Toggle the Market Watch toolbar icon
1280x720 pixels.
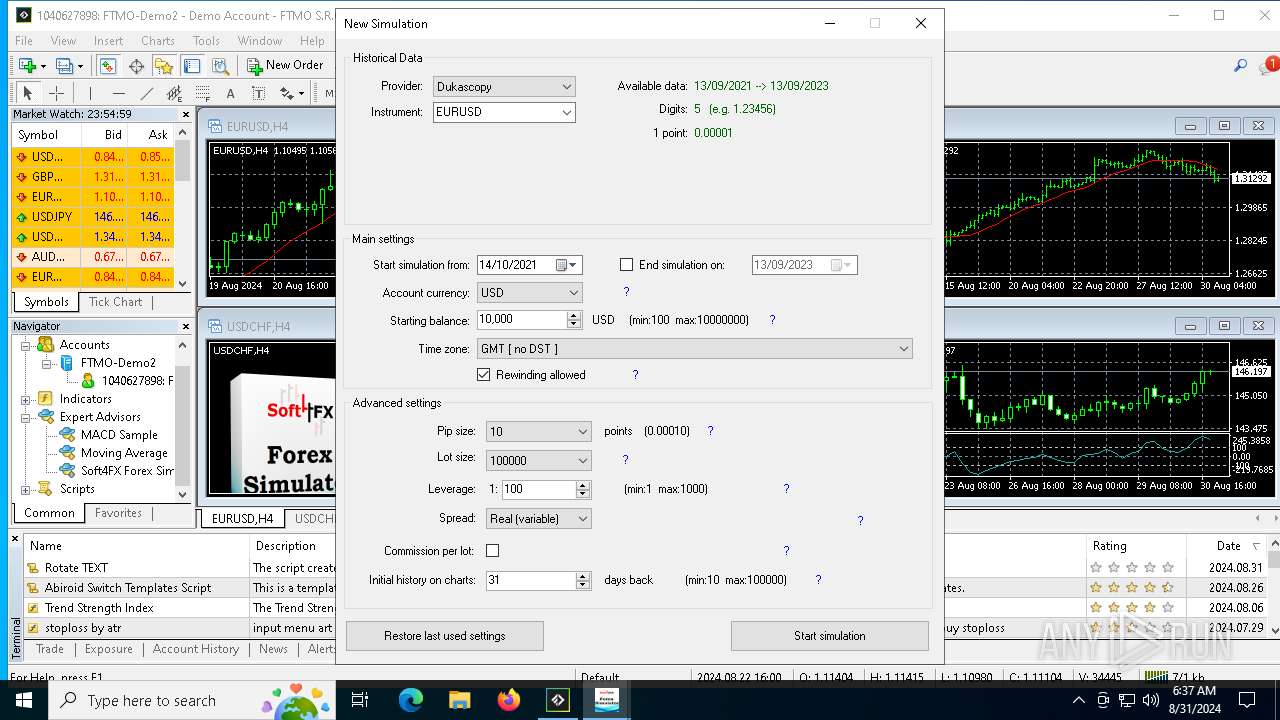click(x=107, y=65)
